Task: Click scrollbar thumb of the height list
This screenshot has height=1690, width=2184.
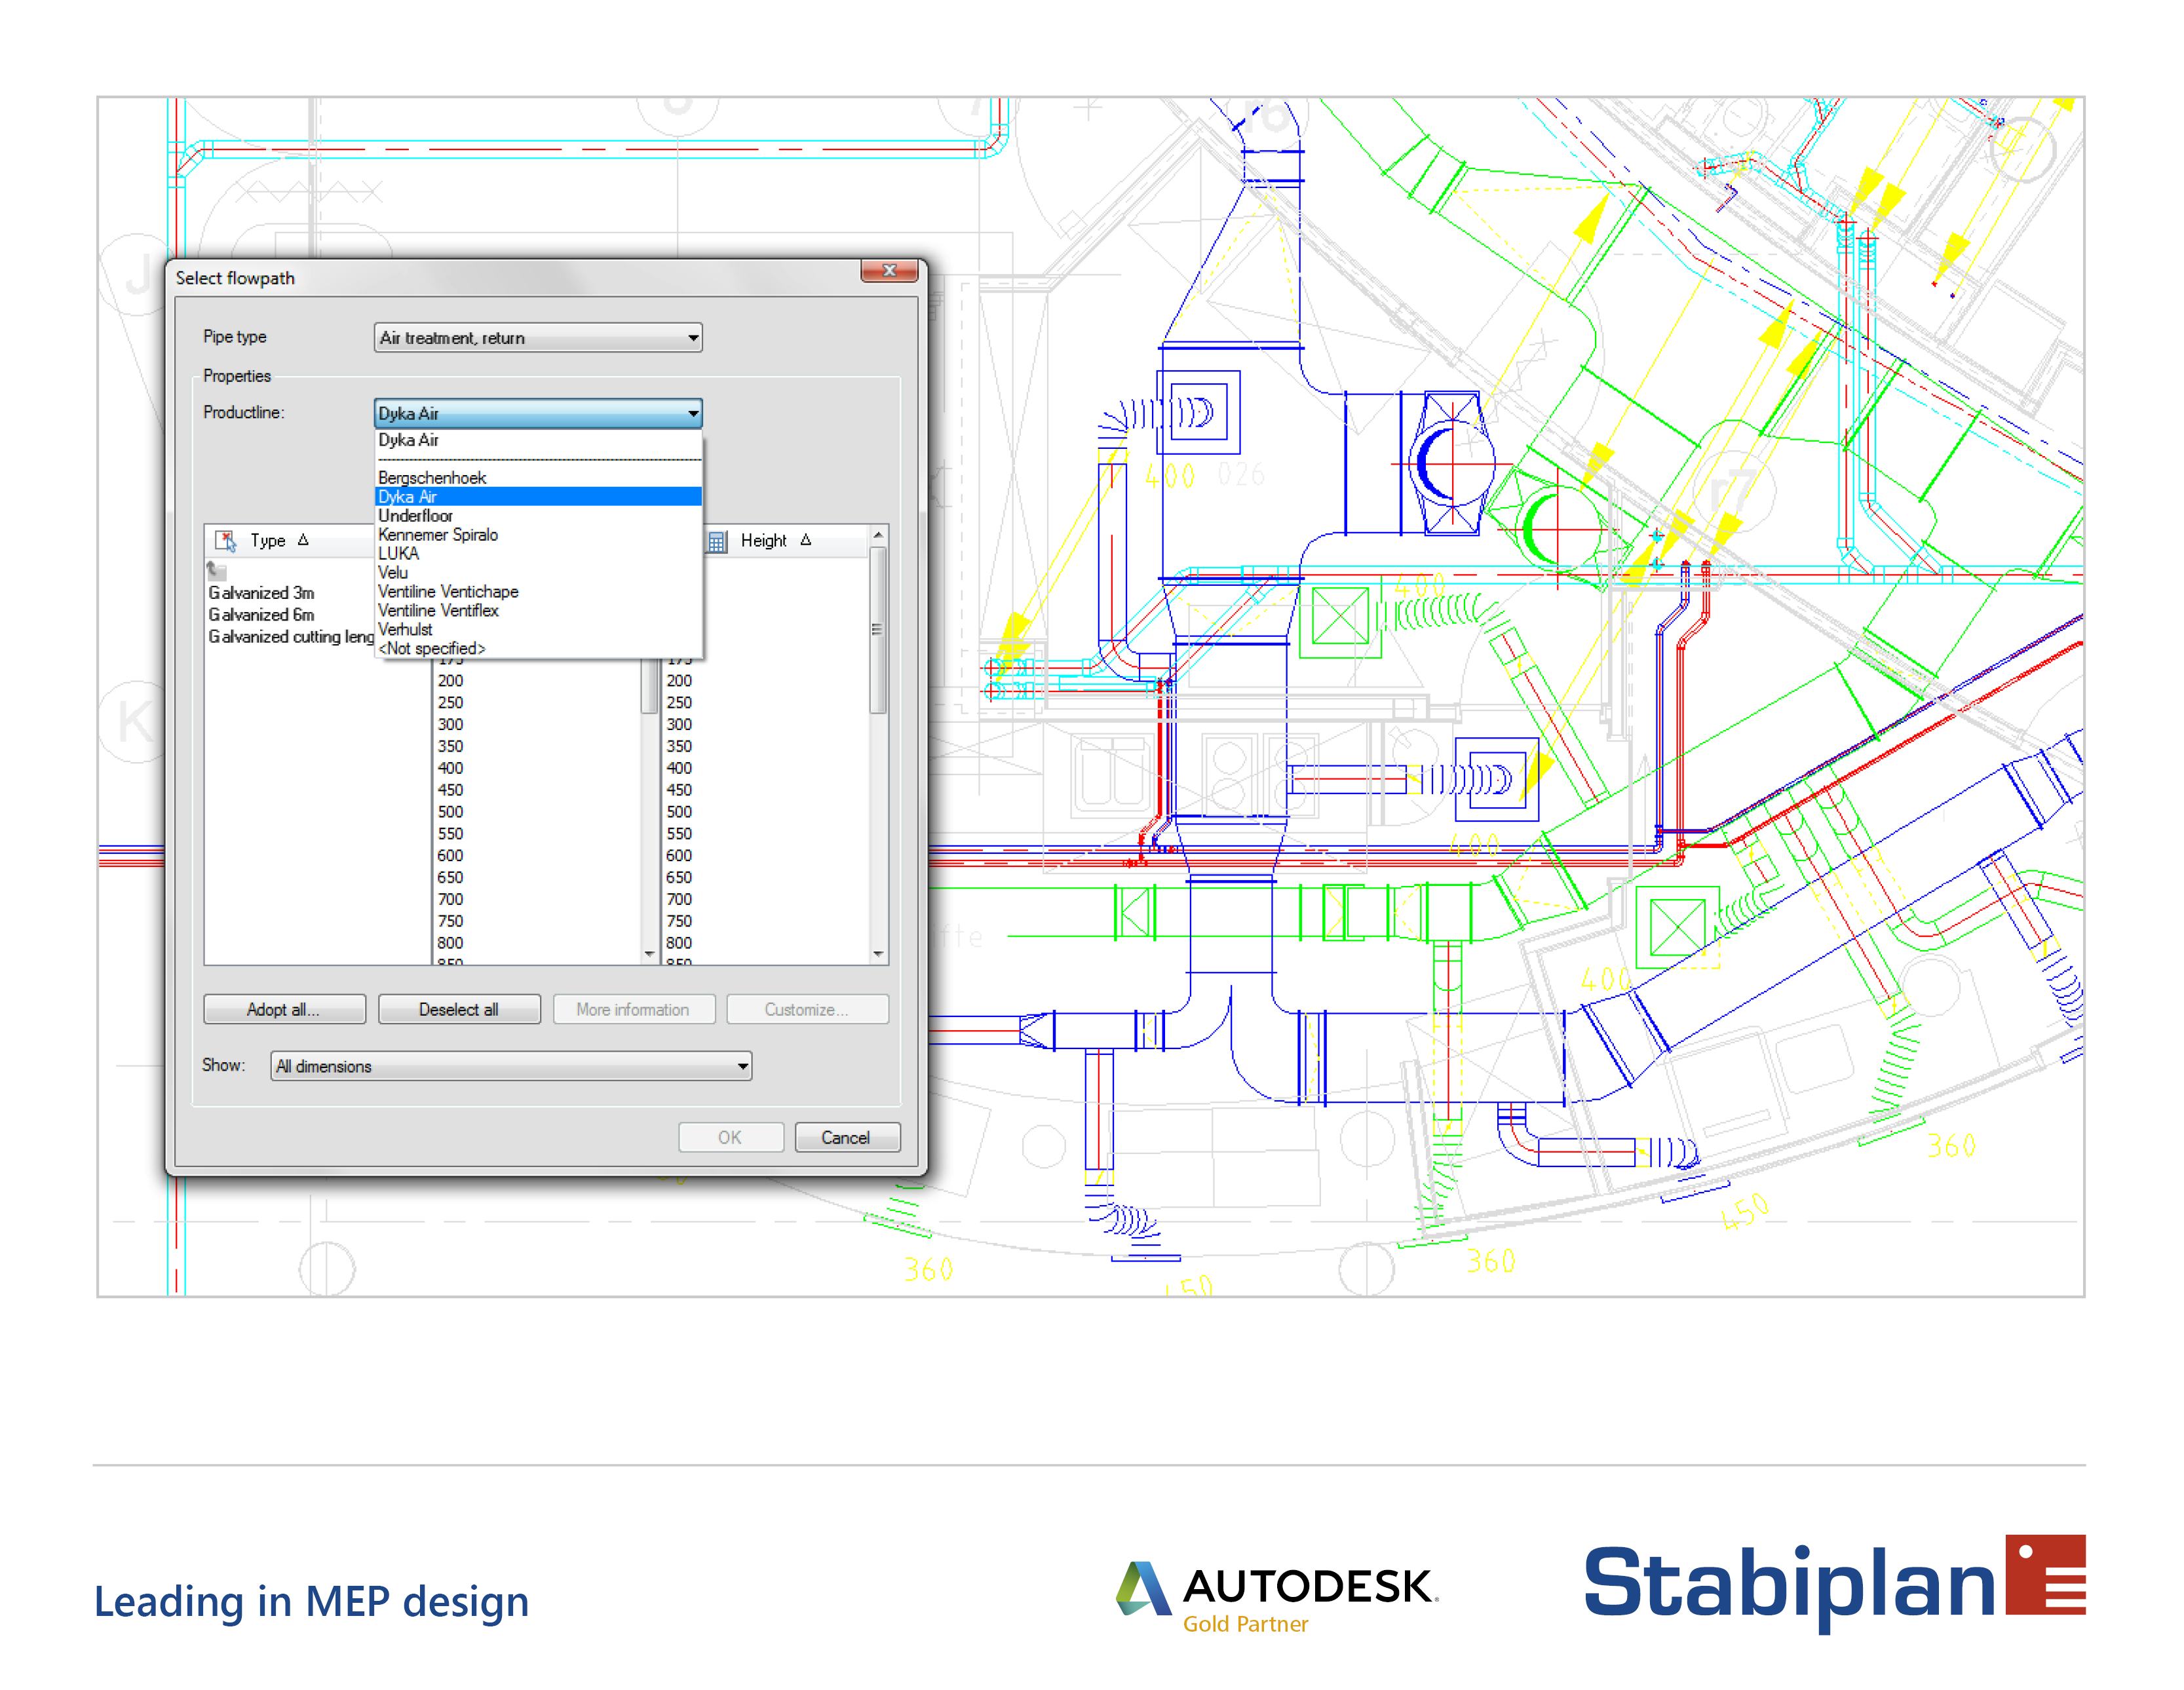Action: click(x=878, y=630)
